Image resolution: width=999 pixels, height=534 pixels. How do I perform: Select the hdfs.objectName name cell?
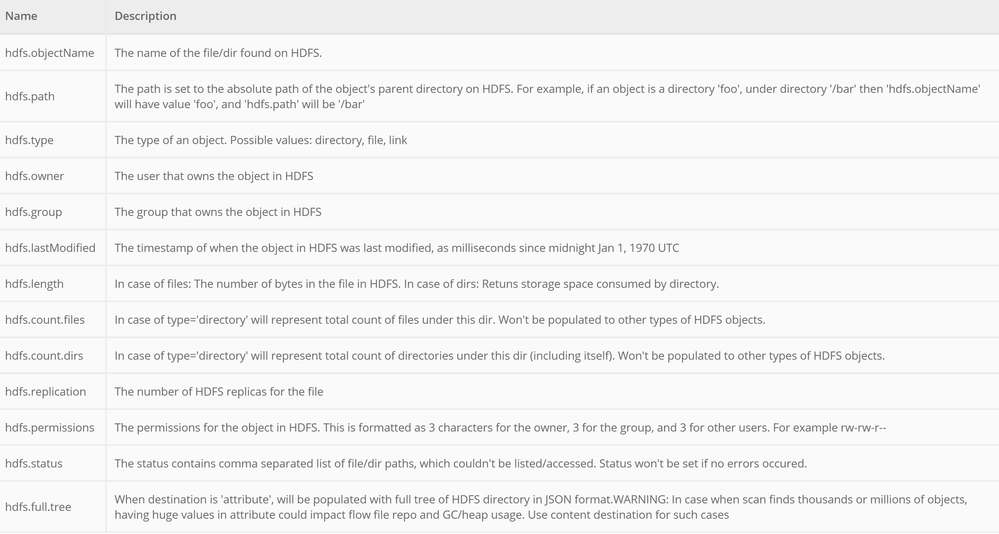(x=49, y=53)
